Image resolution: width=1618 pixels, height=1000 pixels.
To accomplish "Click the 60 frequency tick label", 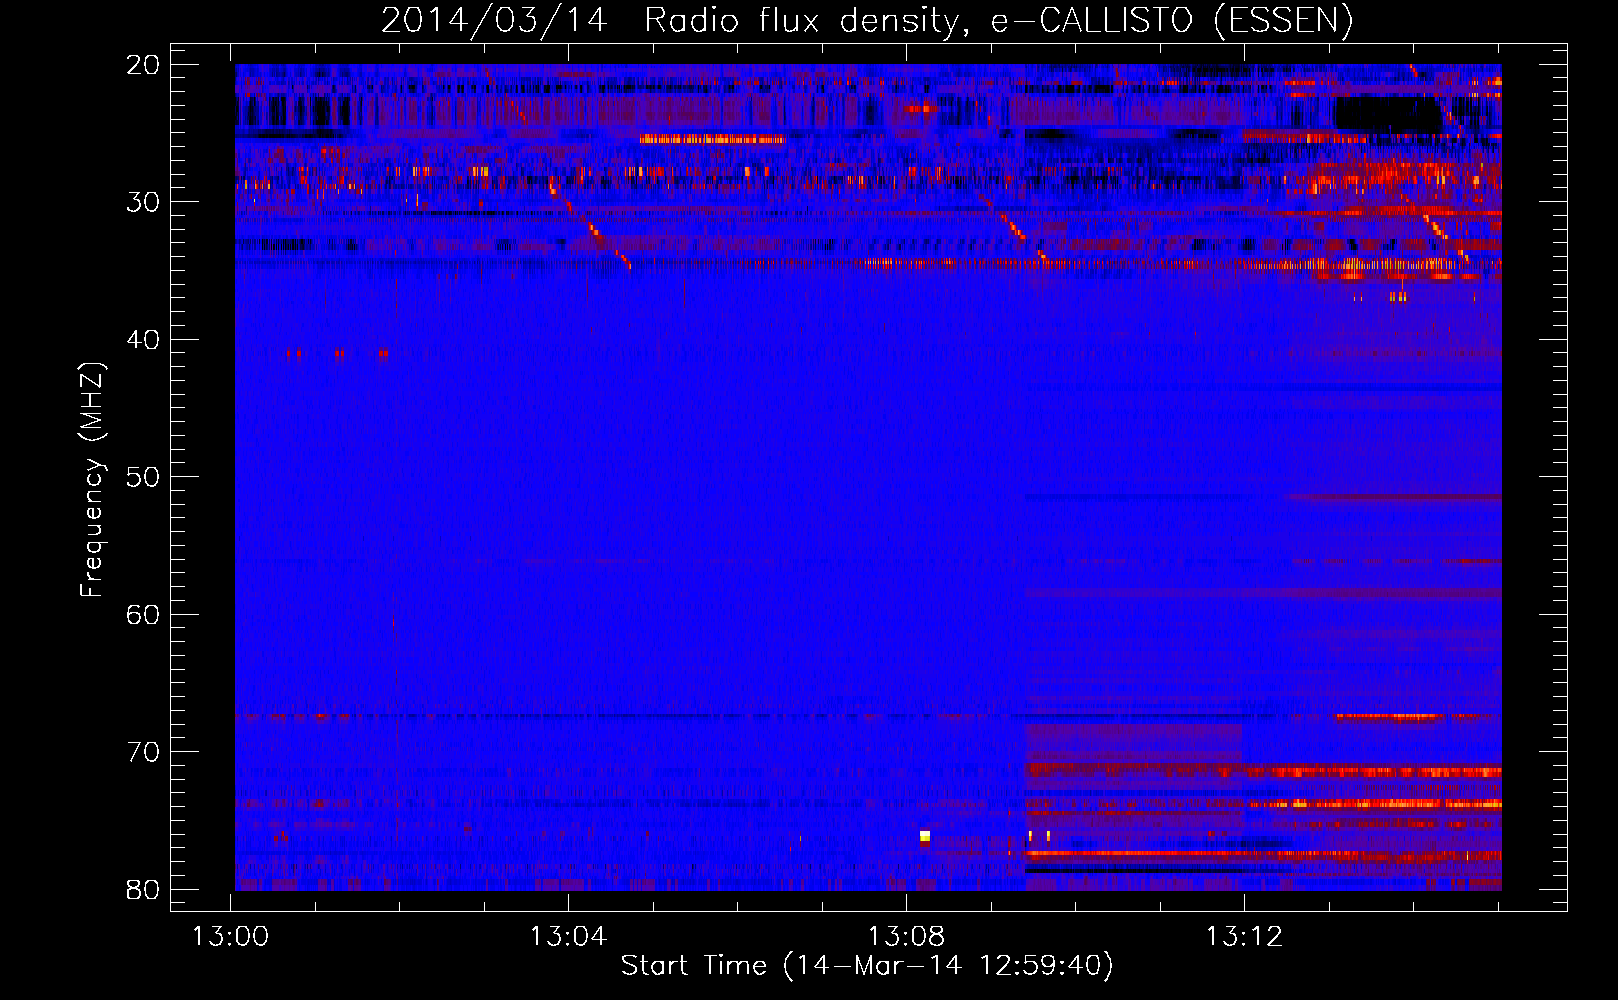I will click(143, 614).
